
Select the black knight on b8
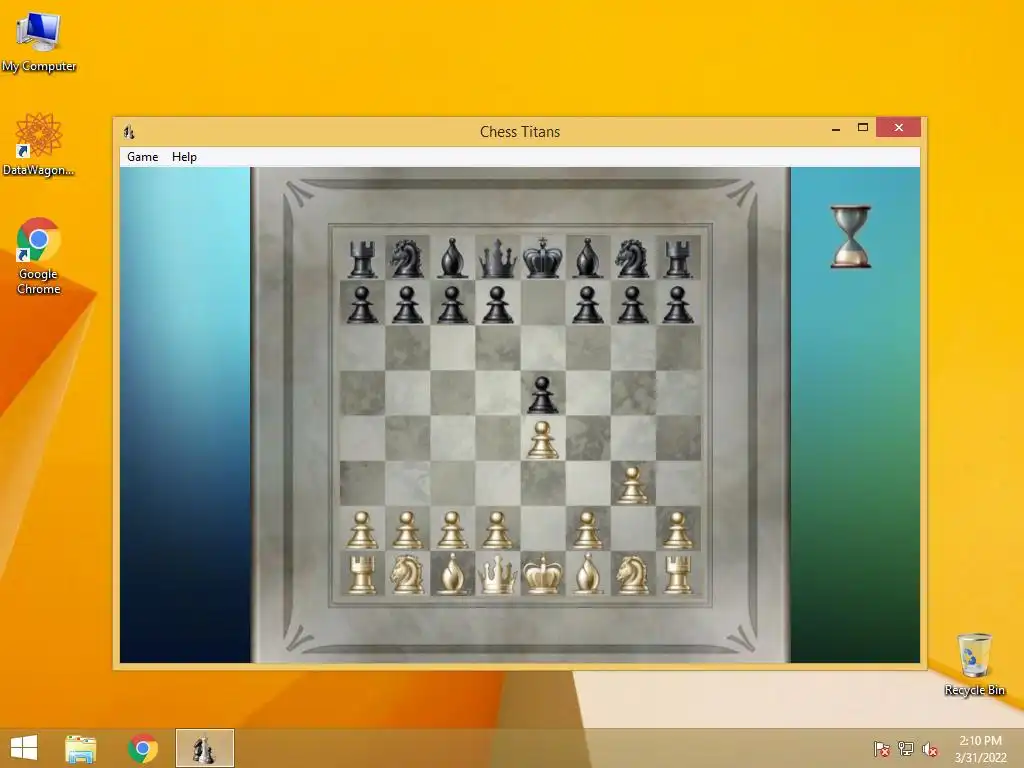[408, 258]
